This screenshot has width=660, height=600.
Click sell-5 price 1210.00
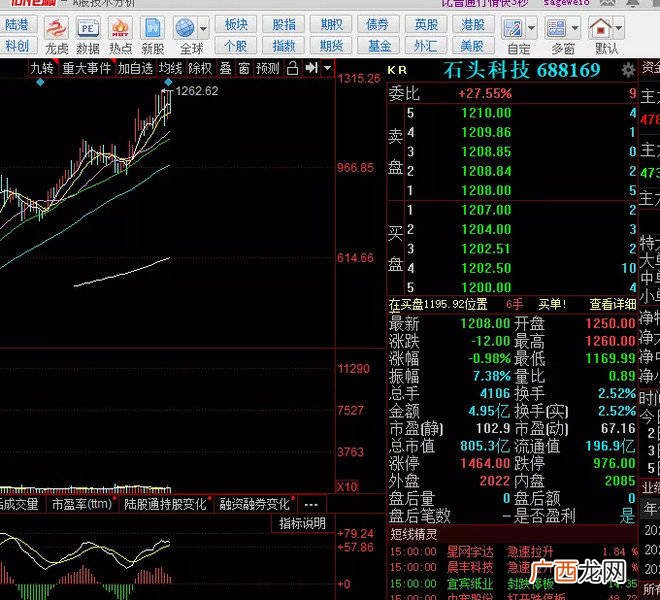(x=486, y=113)
